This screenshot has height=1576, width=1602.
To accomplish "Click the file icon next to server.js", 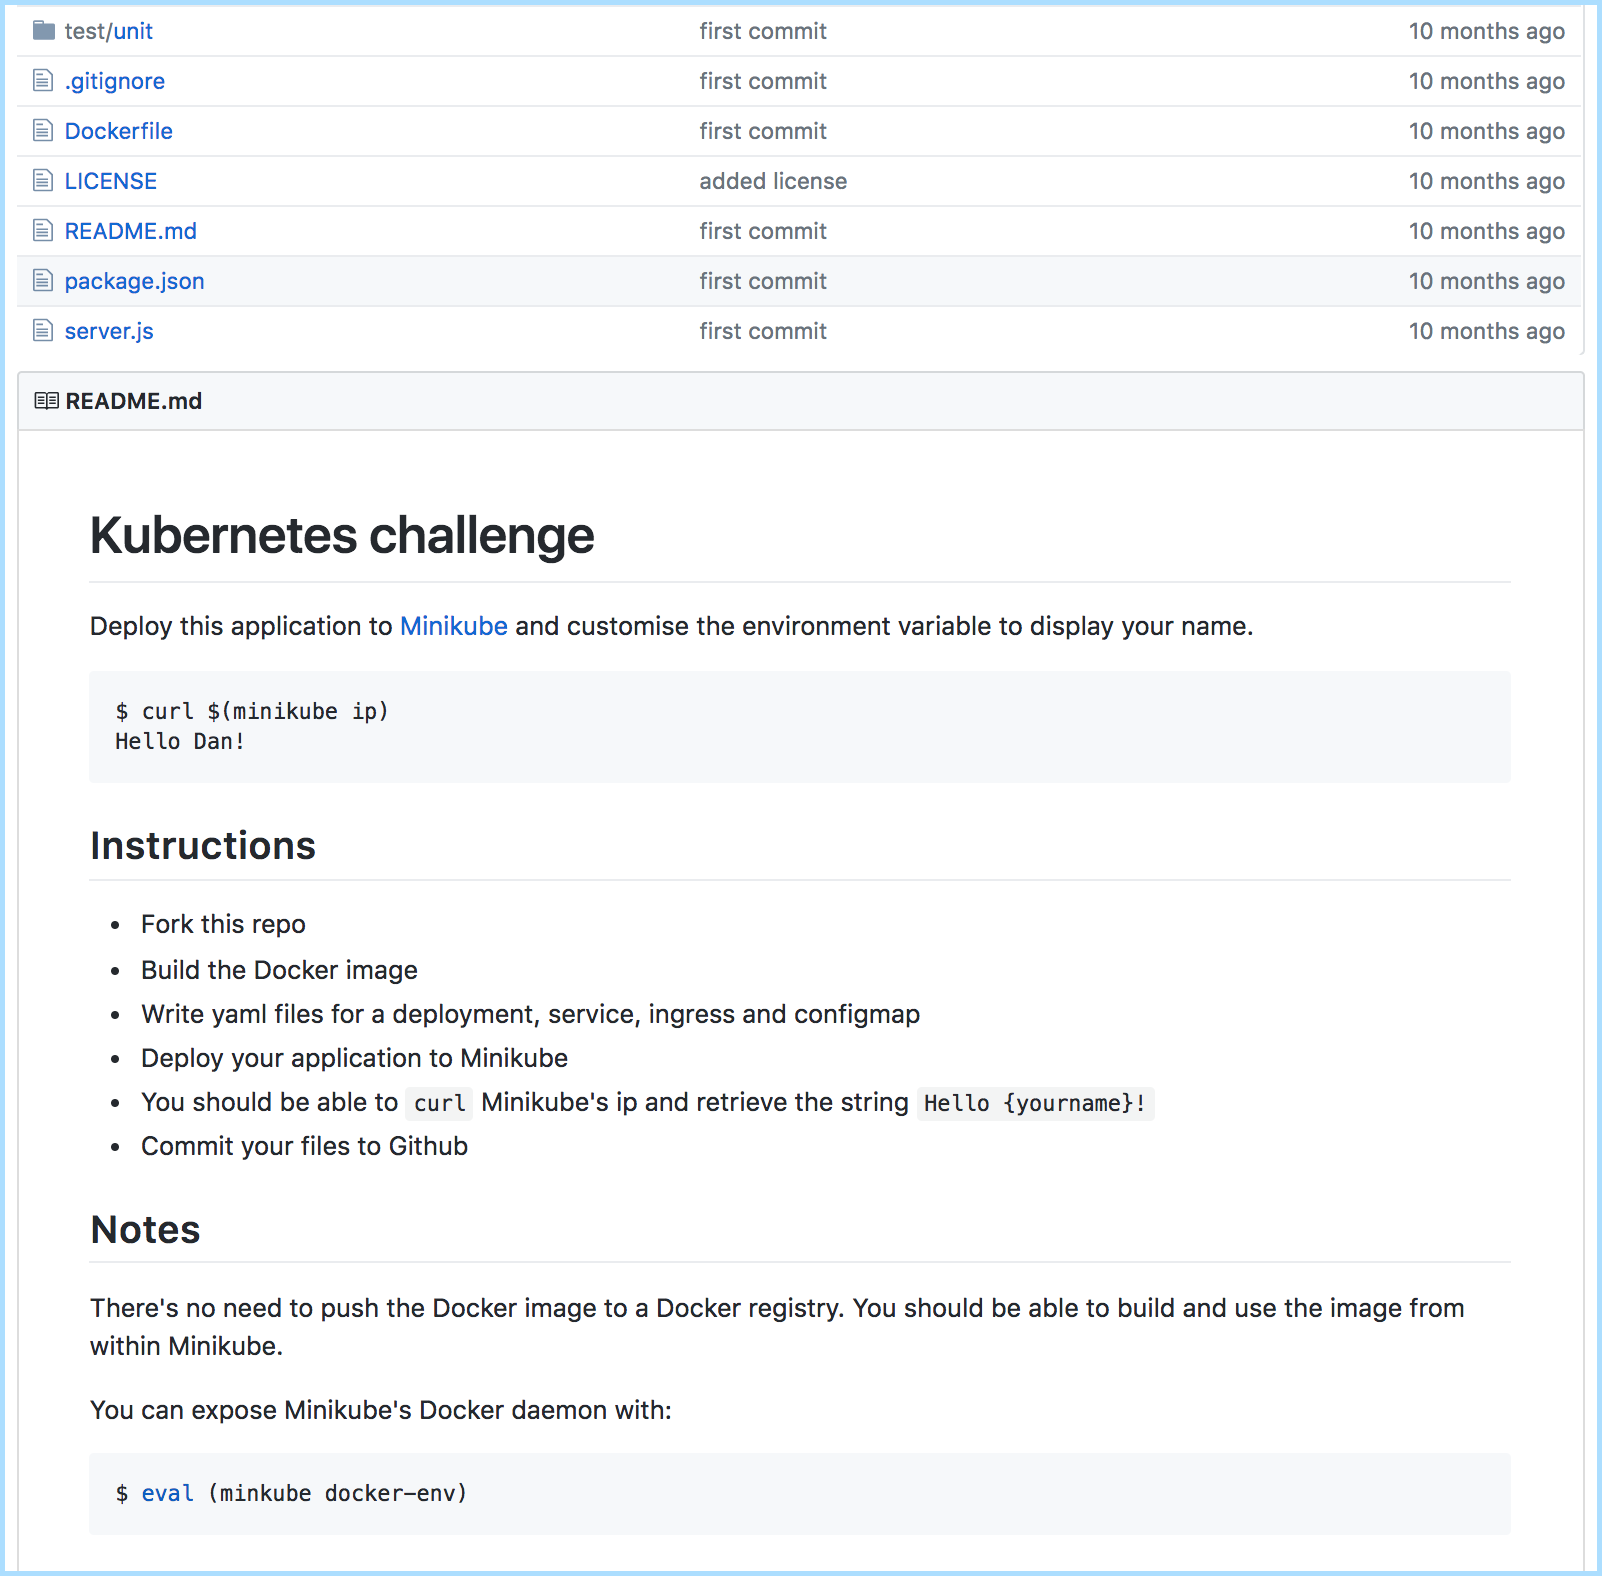I will 43,331.
